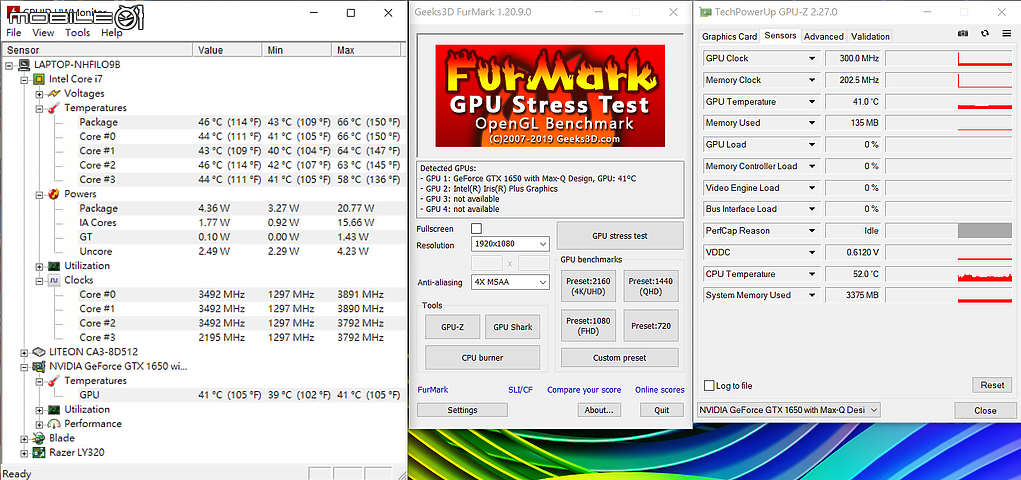Reset GPU-Z sensor readings
Screen dimensions: 1021x480
[992, 385]
